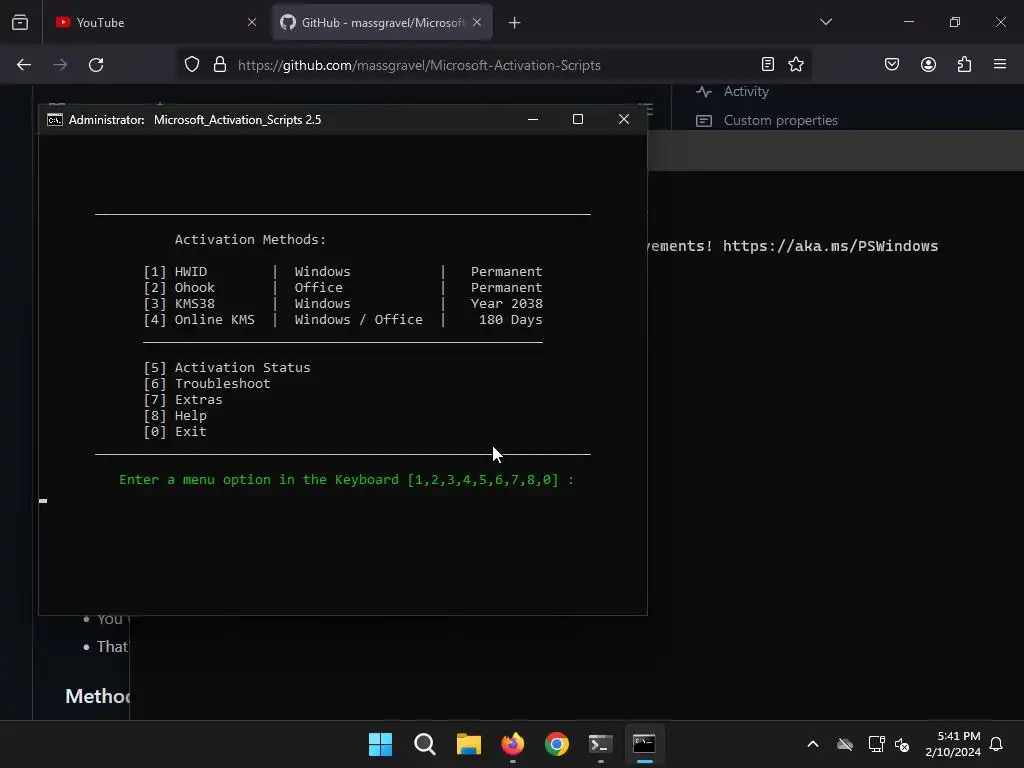The height and width of the screenshot is (768, 1024).
Task: Click the aka.ms/PSWindows URL text
Action: coord(830,246)
